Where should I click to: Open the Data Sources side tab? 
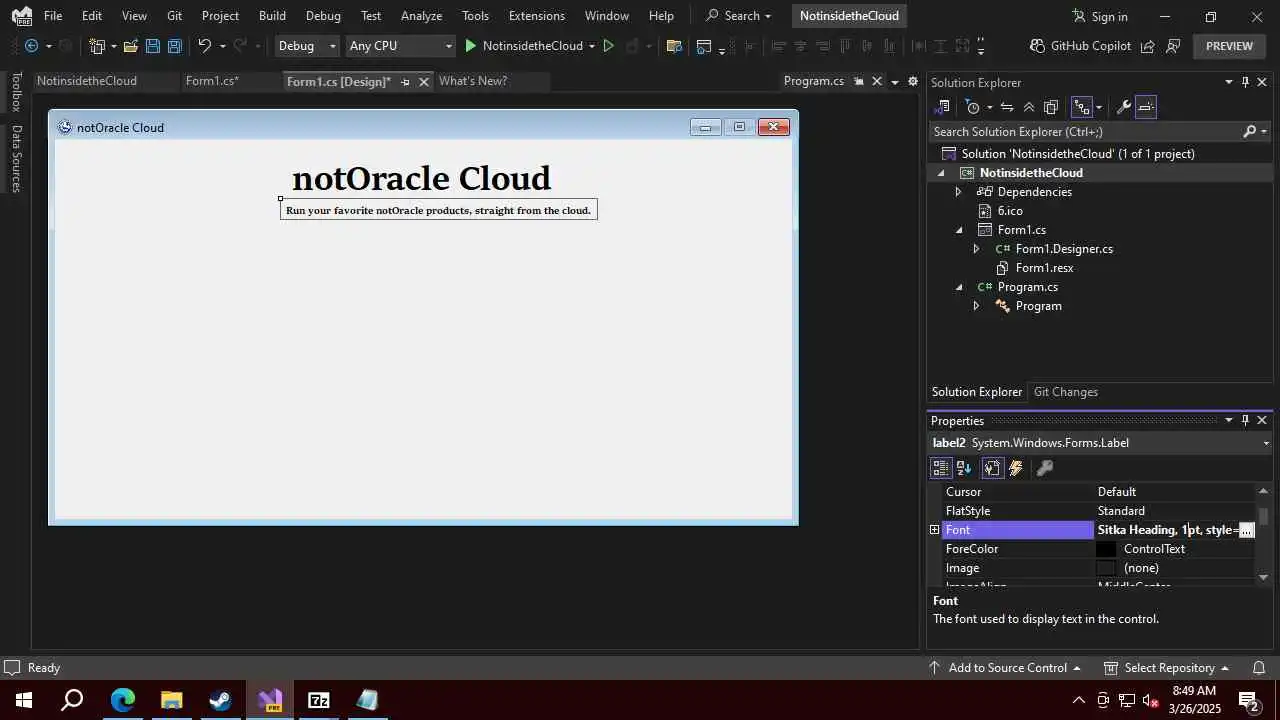[x=16, y=158]
